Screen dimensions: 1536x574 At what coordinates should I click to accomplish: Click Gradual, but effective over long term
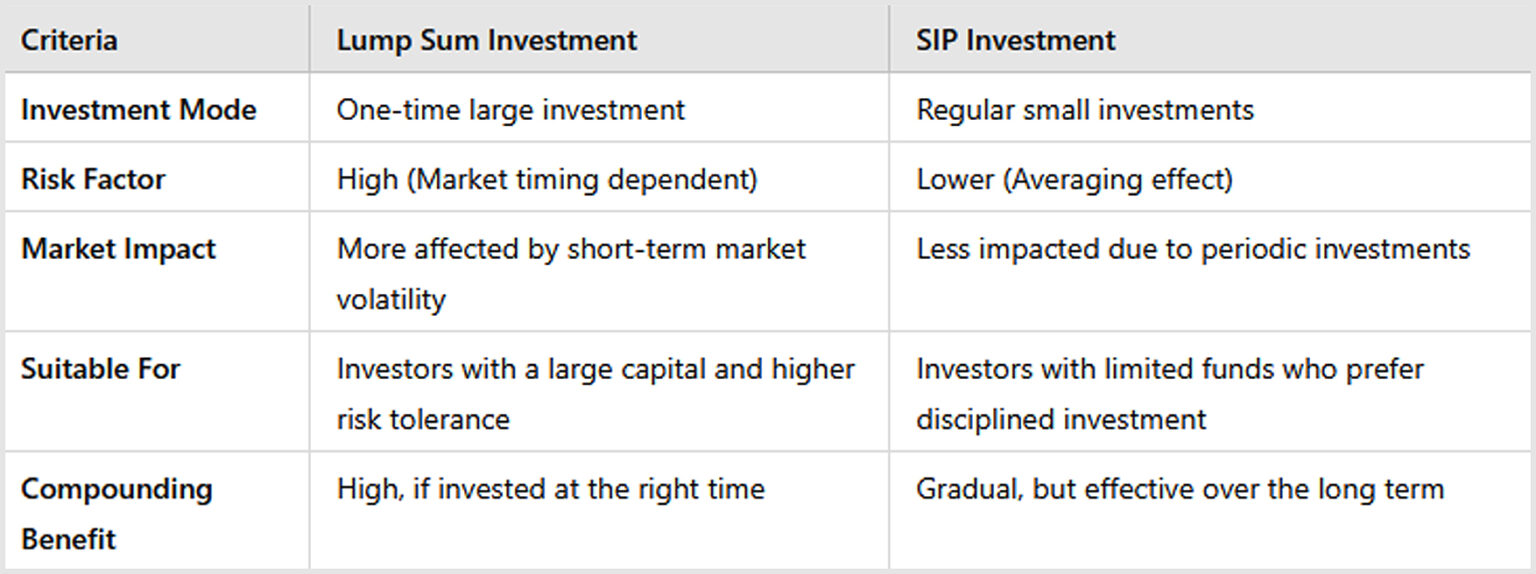tap(1180, 489)
